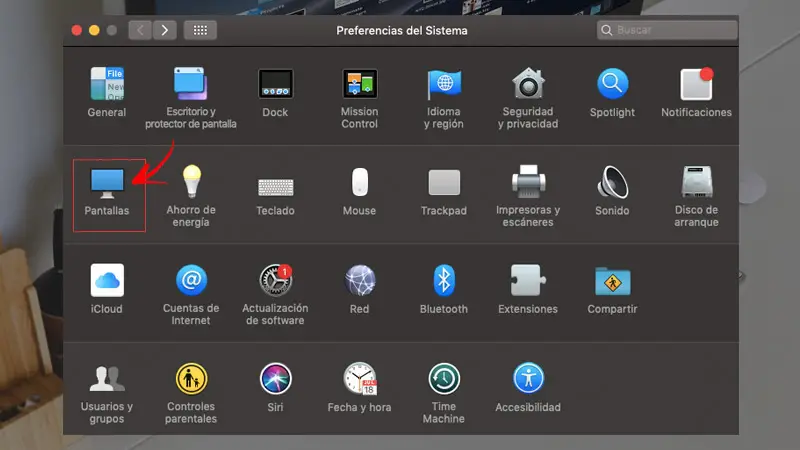Click the Buscar search field
The height and width of the screenshot is (450, 800).
pos(667,30)
